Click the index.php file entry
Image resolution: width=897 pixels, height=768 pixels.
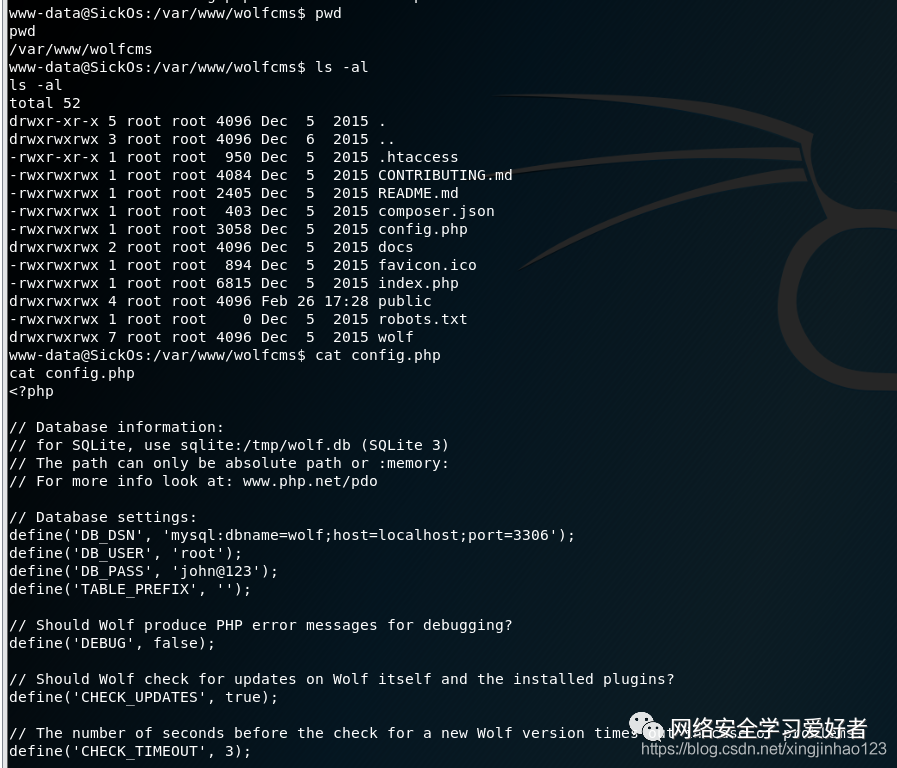point(418,283)
